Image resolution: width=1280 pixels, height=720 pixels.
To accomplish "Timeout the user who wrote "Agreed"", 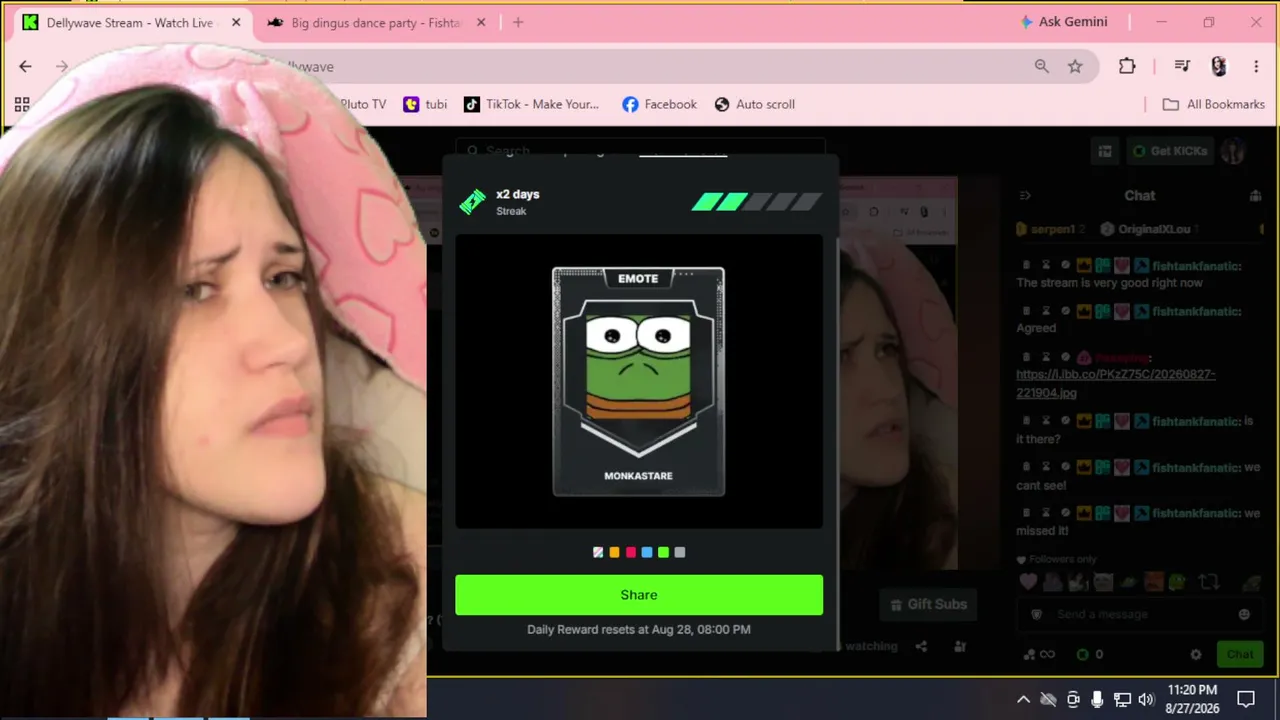I will click(x=1046, y=311).
